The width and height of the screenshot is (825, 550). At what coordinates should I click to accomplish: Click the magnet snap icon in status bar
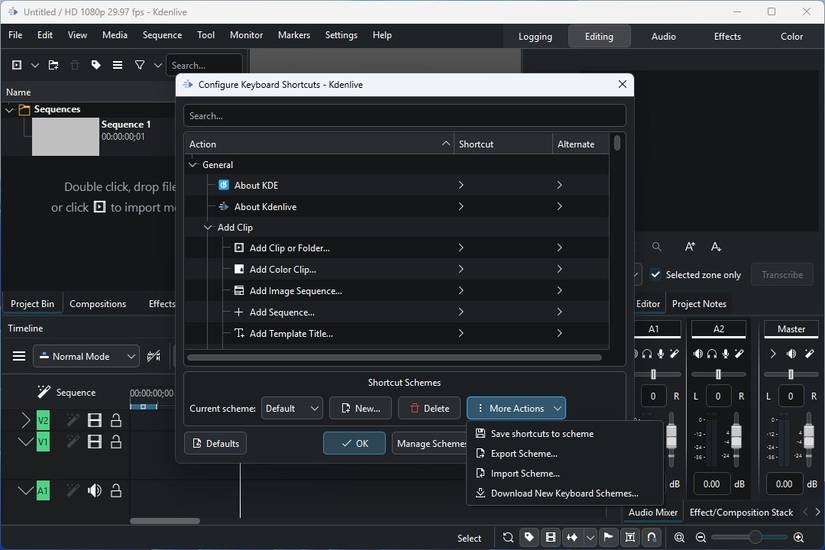pyautogui.click(x=651, y=537)
